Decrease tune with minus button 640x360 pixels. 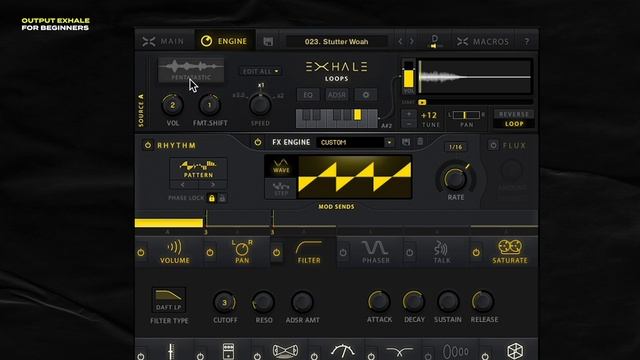409,124
